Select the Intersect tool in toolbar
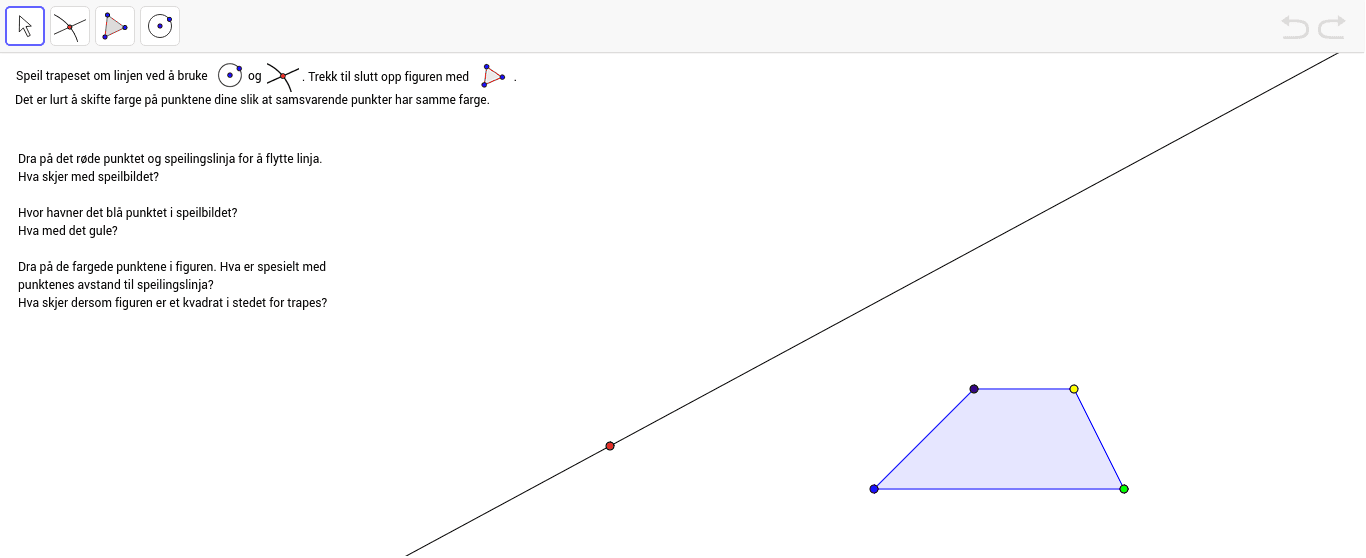1366x558 pixels. [x=70, y=26]
